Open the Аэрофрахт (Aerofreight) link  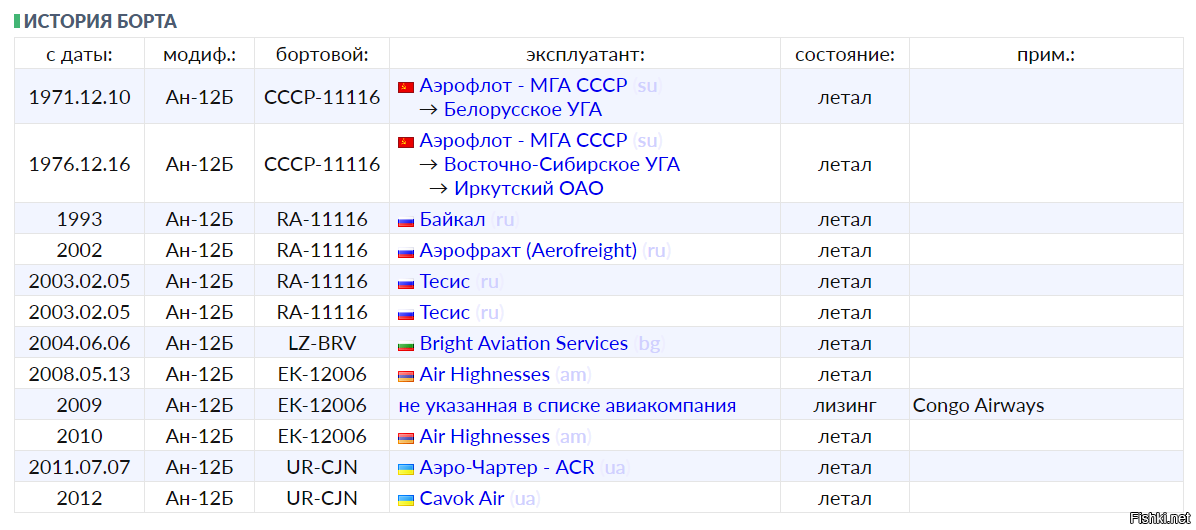528,251
